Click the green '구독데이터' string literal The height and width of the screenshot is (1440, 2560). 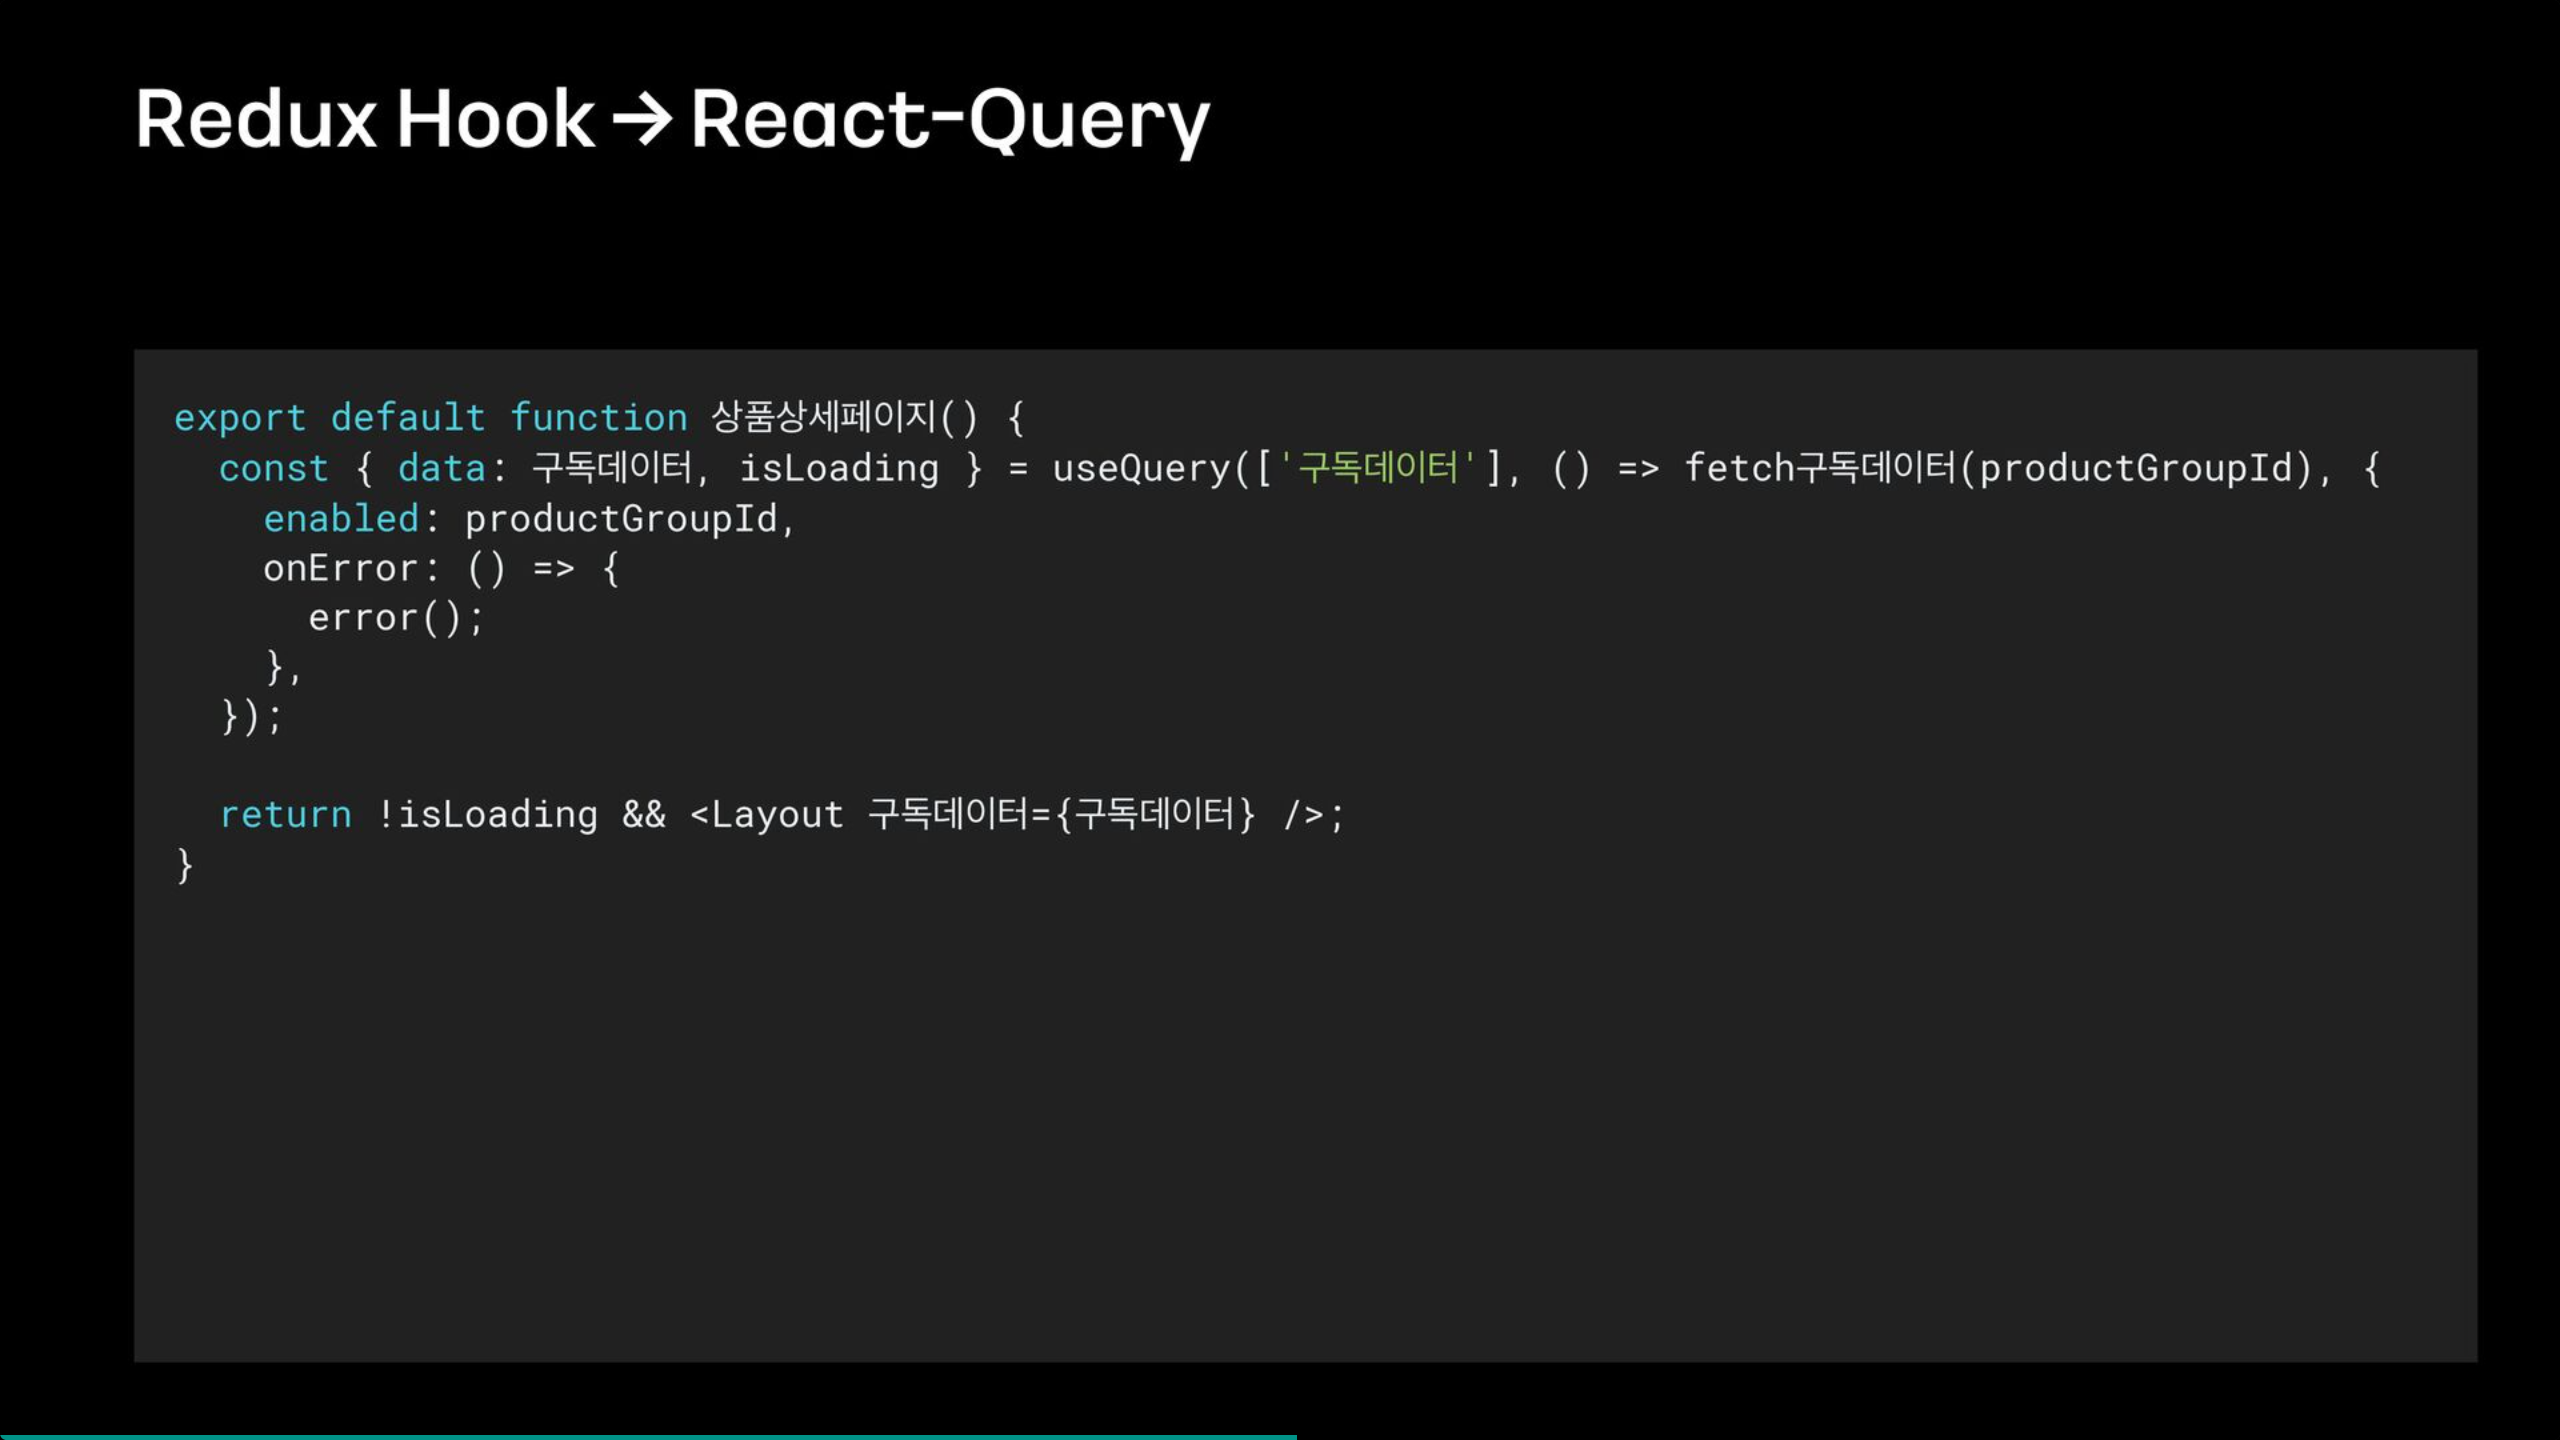[1377, 467]
